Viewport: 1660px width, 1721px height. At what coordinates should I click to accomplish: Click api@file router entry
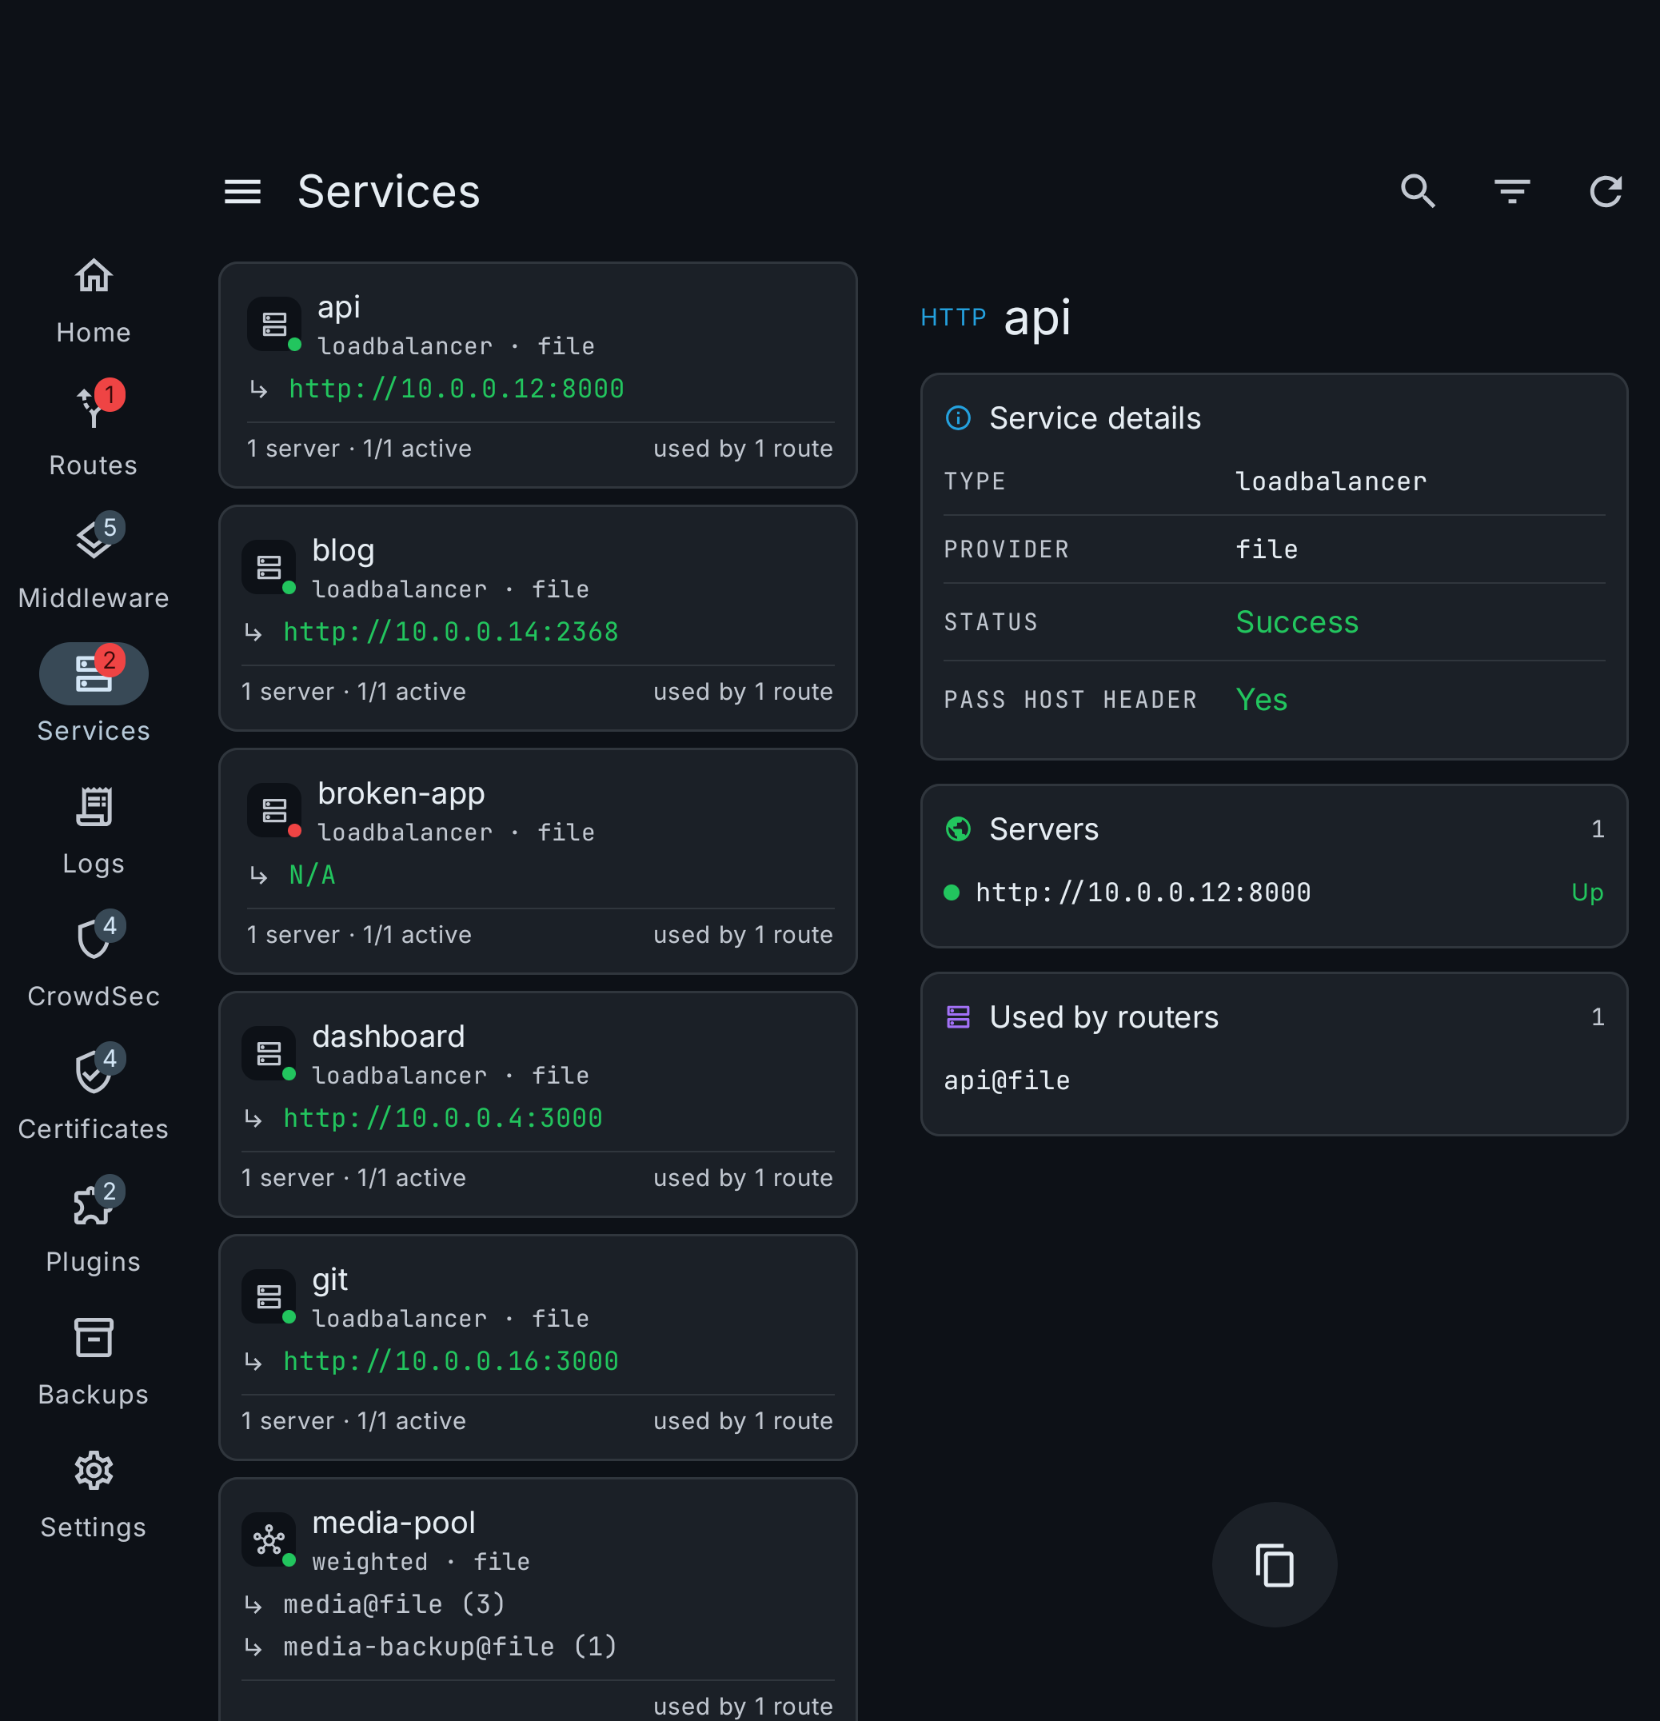[1007, 1081]
